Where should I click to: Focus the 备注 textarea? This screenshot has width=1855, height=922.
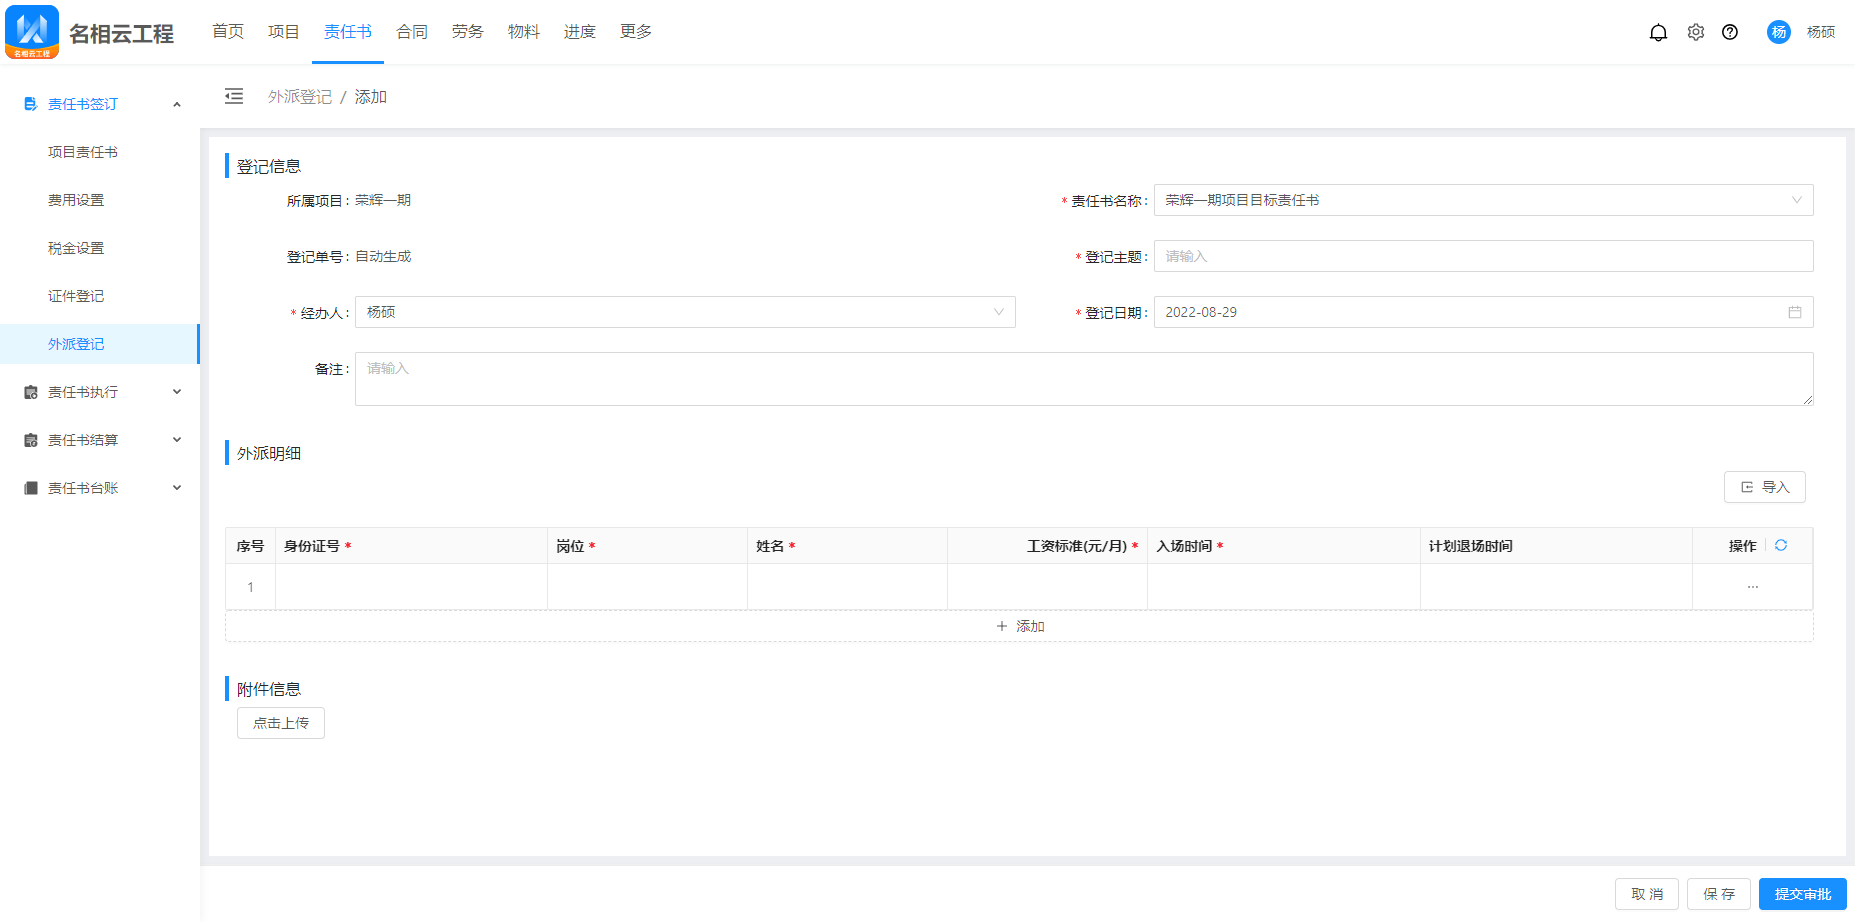[1084, 379]
